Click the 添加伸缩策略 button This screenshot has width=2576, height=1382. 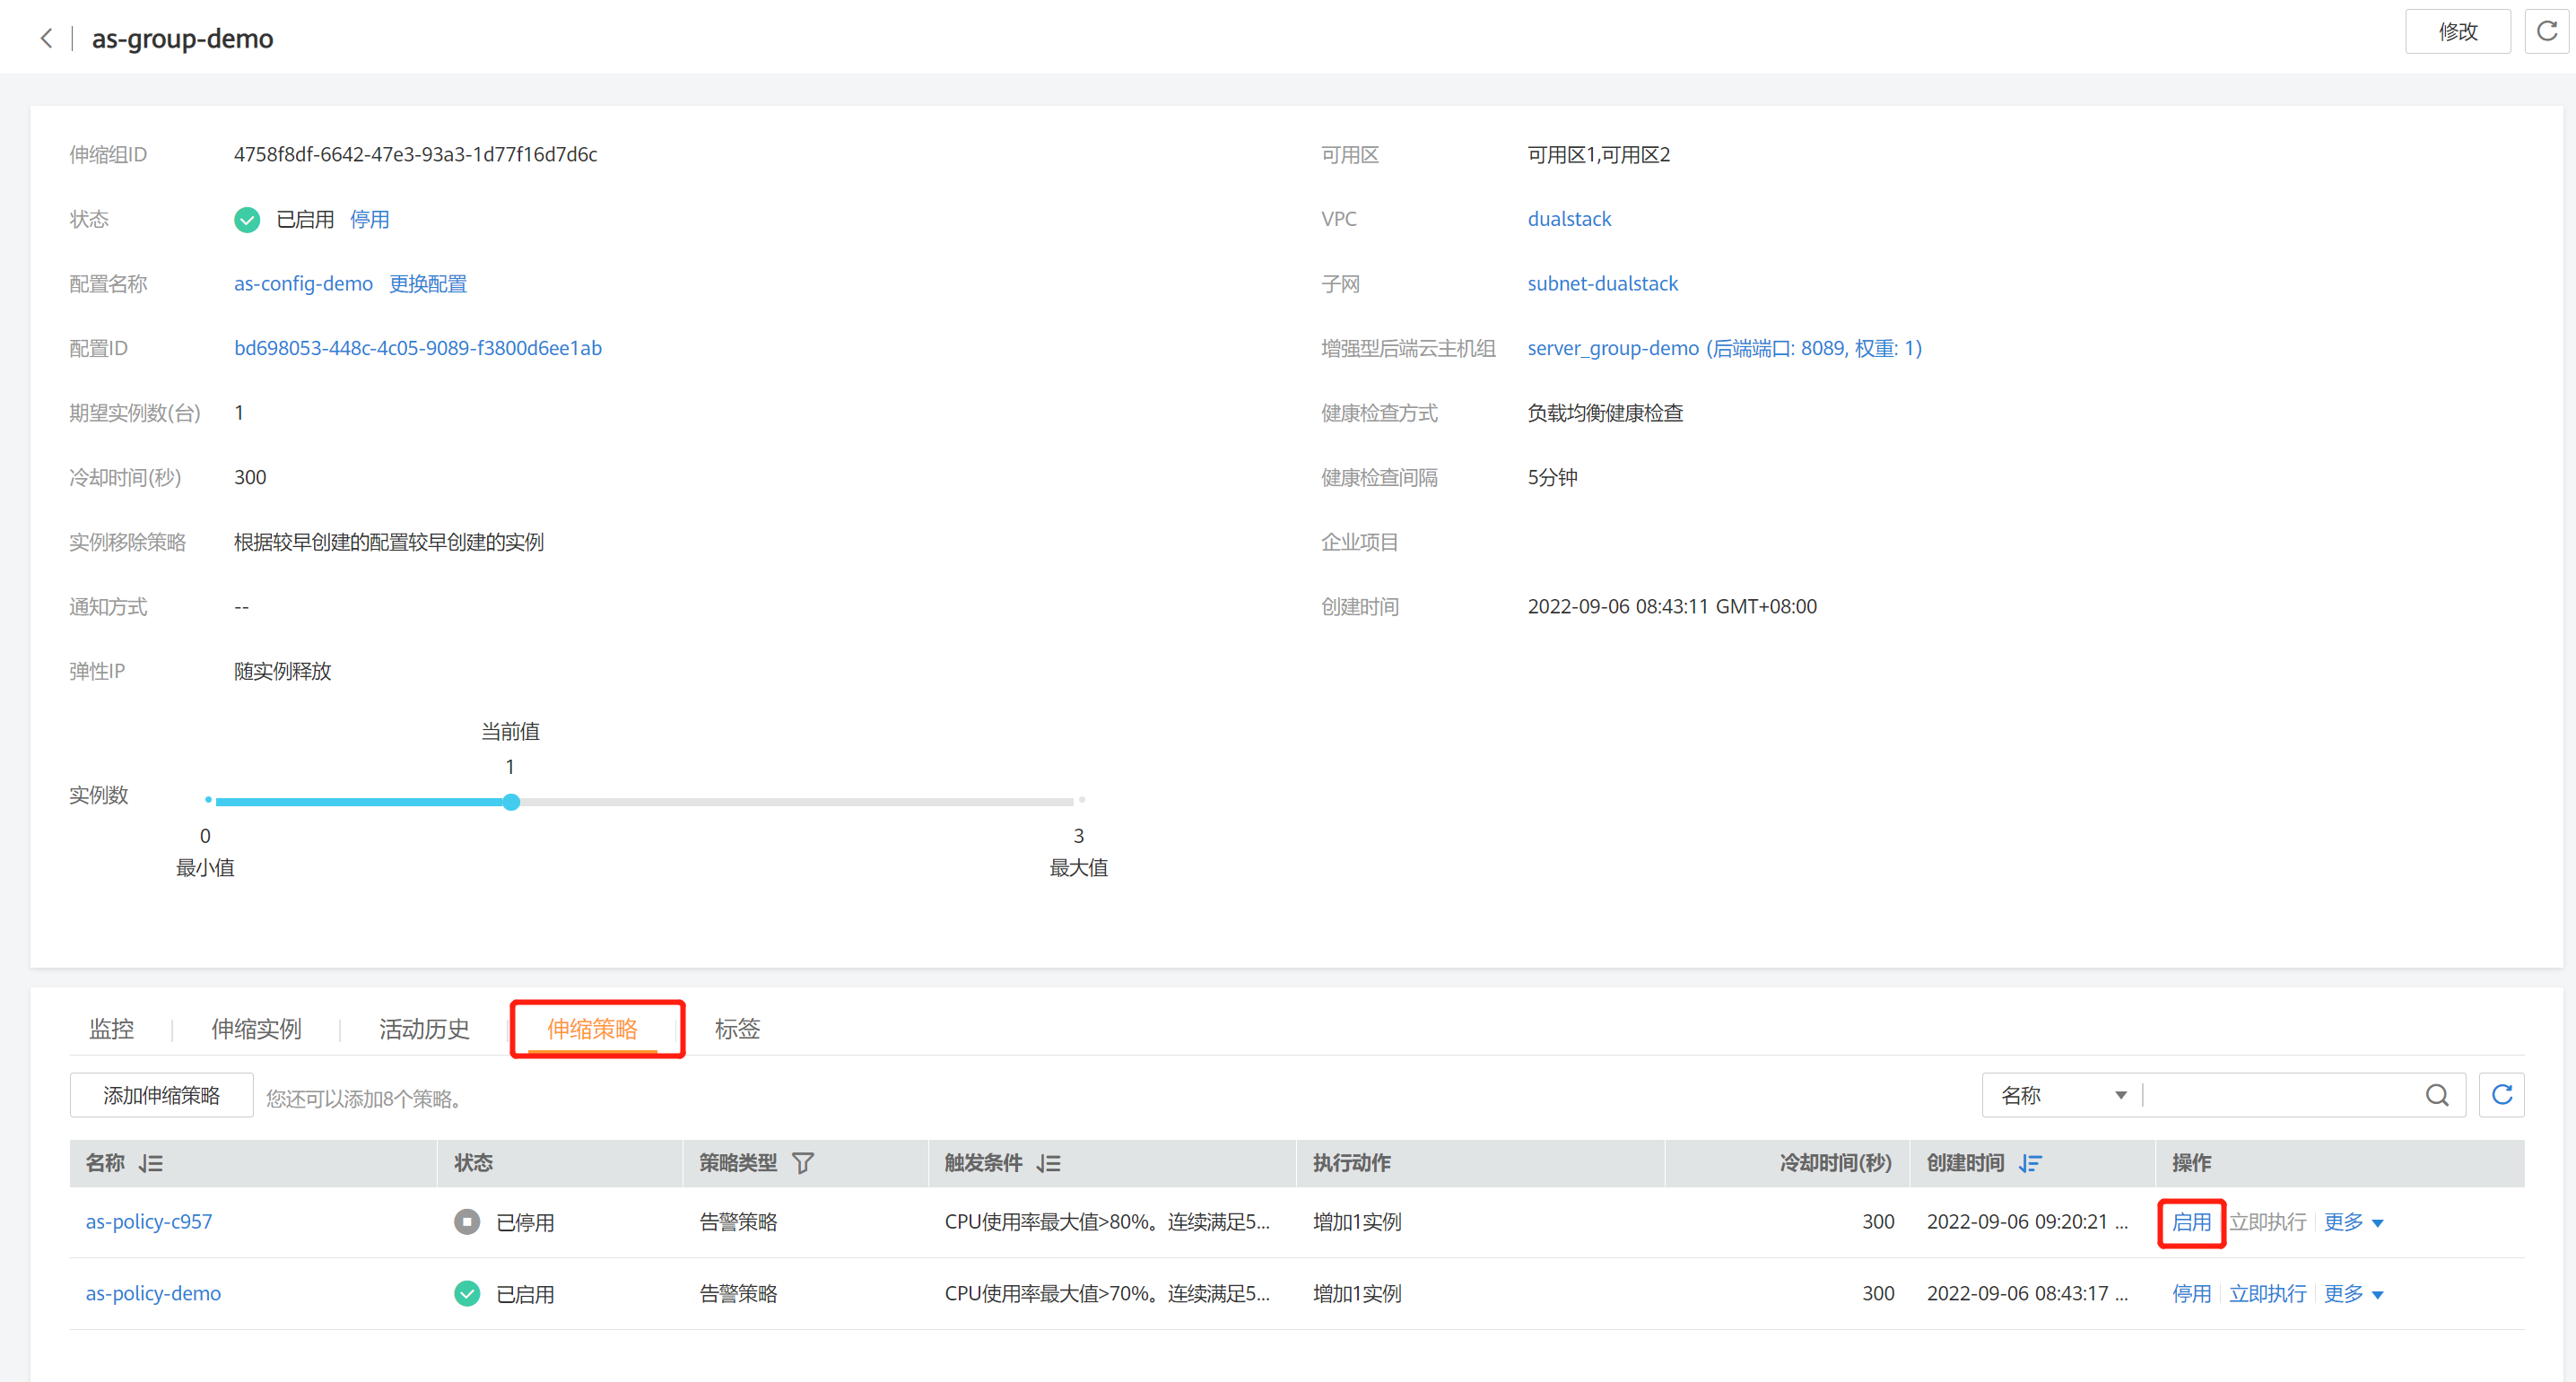click(161, 1095)
